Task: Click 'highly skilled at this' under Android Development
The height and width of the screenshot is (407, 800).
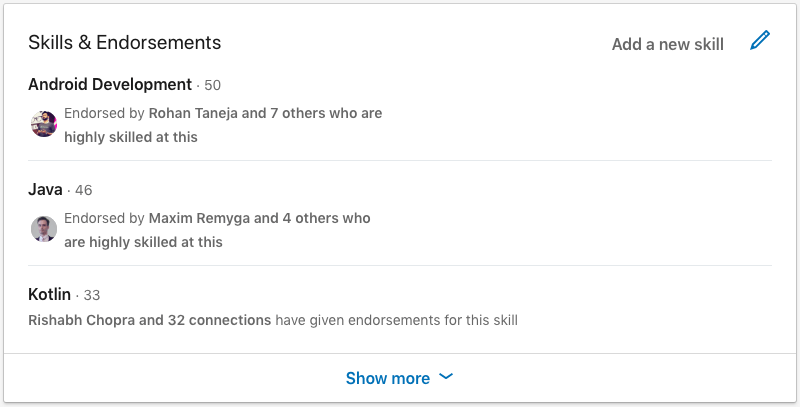Action: [131, 137]
